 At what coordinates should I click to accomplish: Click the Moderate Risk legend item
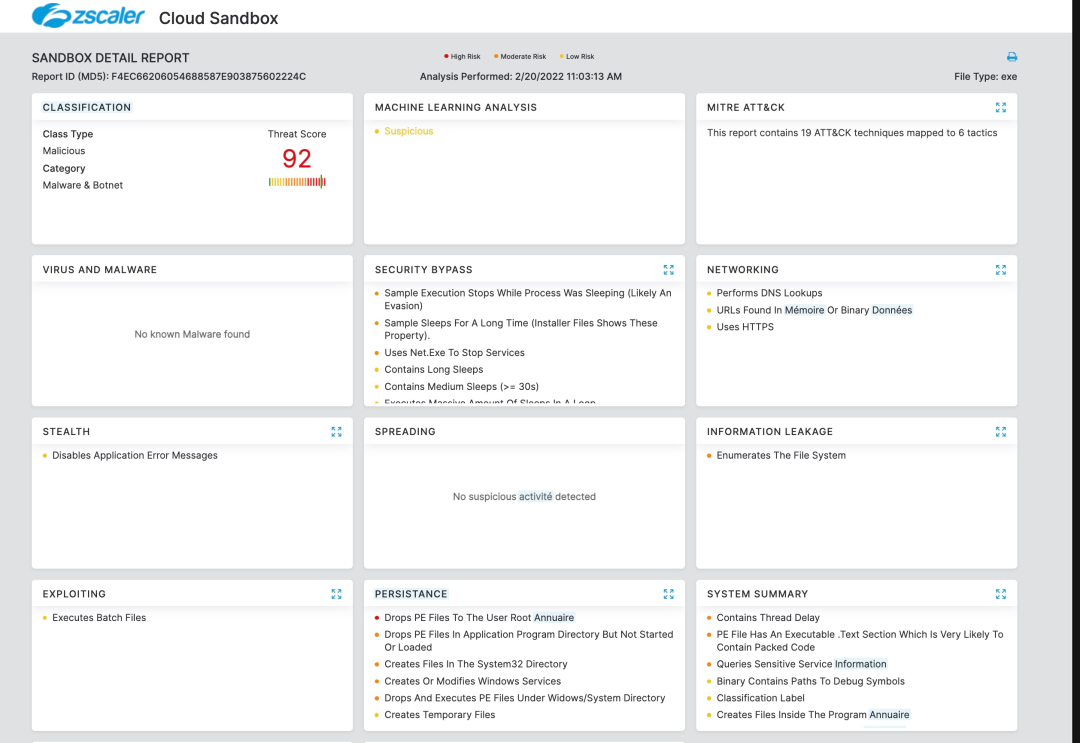(x=522, y=57)
